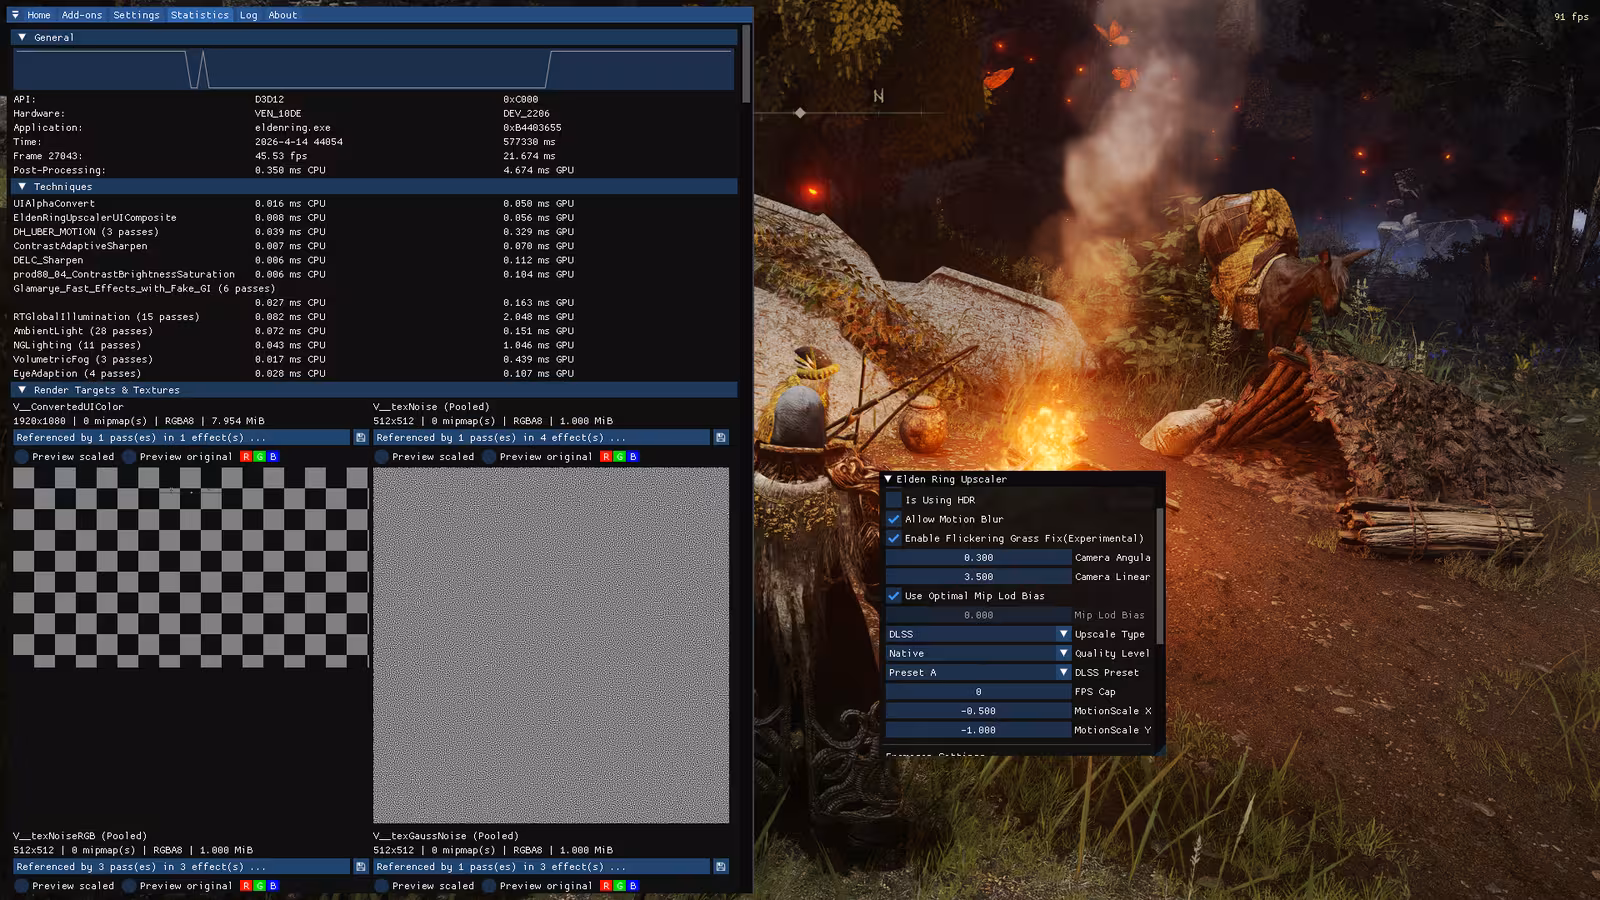Collapse Render Targets & Textures section
The height and width of the screenshot is (900, 1600).
[22, 390]
